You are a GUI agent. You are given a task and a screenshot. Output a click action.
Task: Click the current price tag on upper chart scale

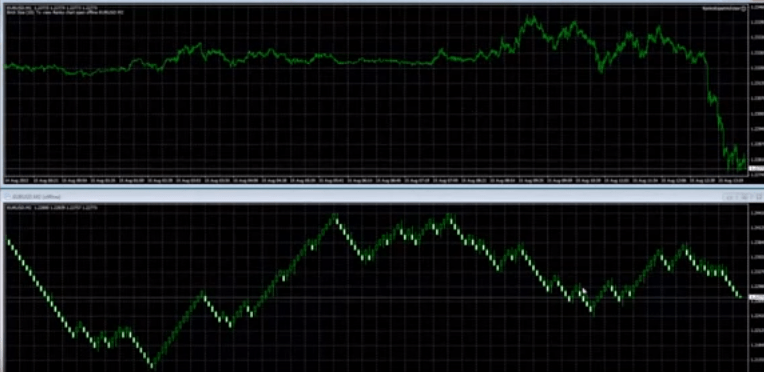coord(756,169)
